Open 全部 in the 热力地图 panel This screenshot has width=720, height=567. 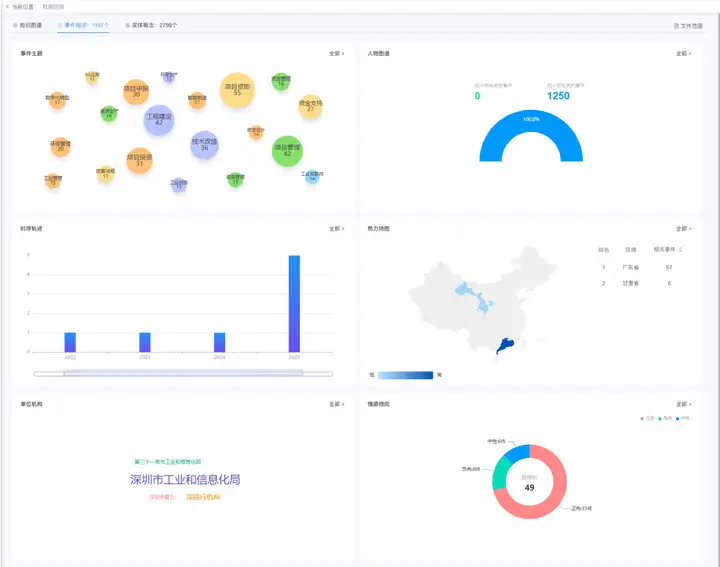point(683,228)
